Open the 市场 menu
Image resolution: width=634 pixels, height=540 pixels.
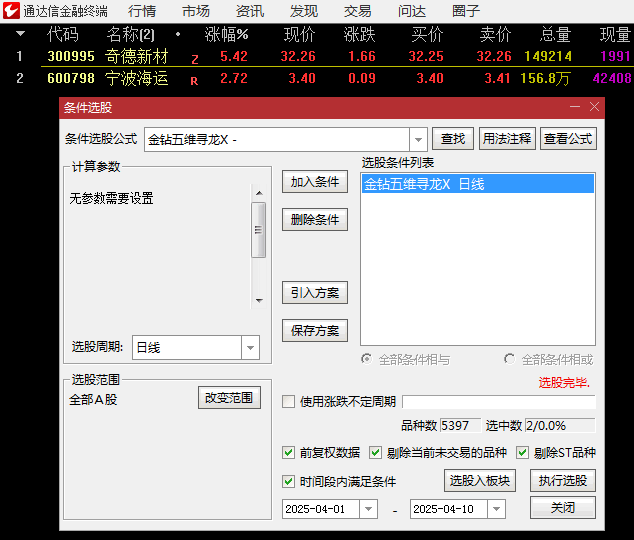[x=196, y=11]
